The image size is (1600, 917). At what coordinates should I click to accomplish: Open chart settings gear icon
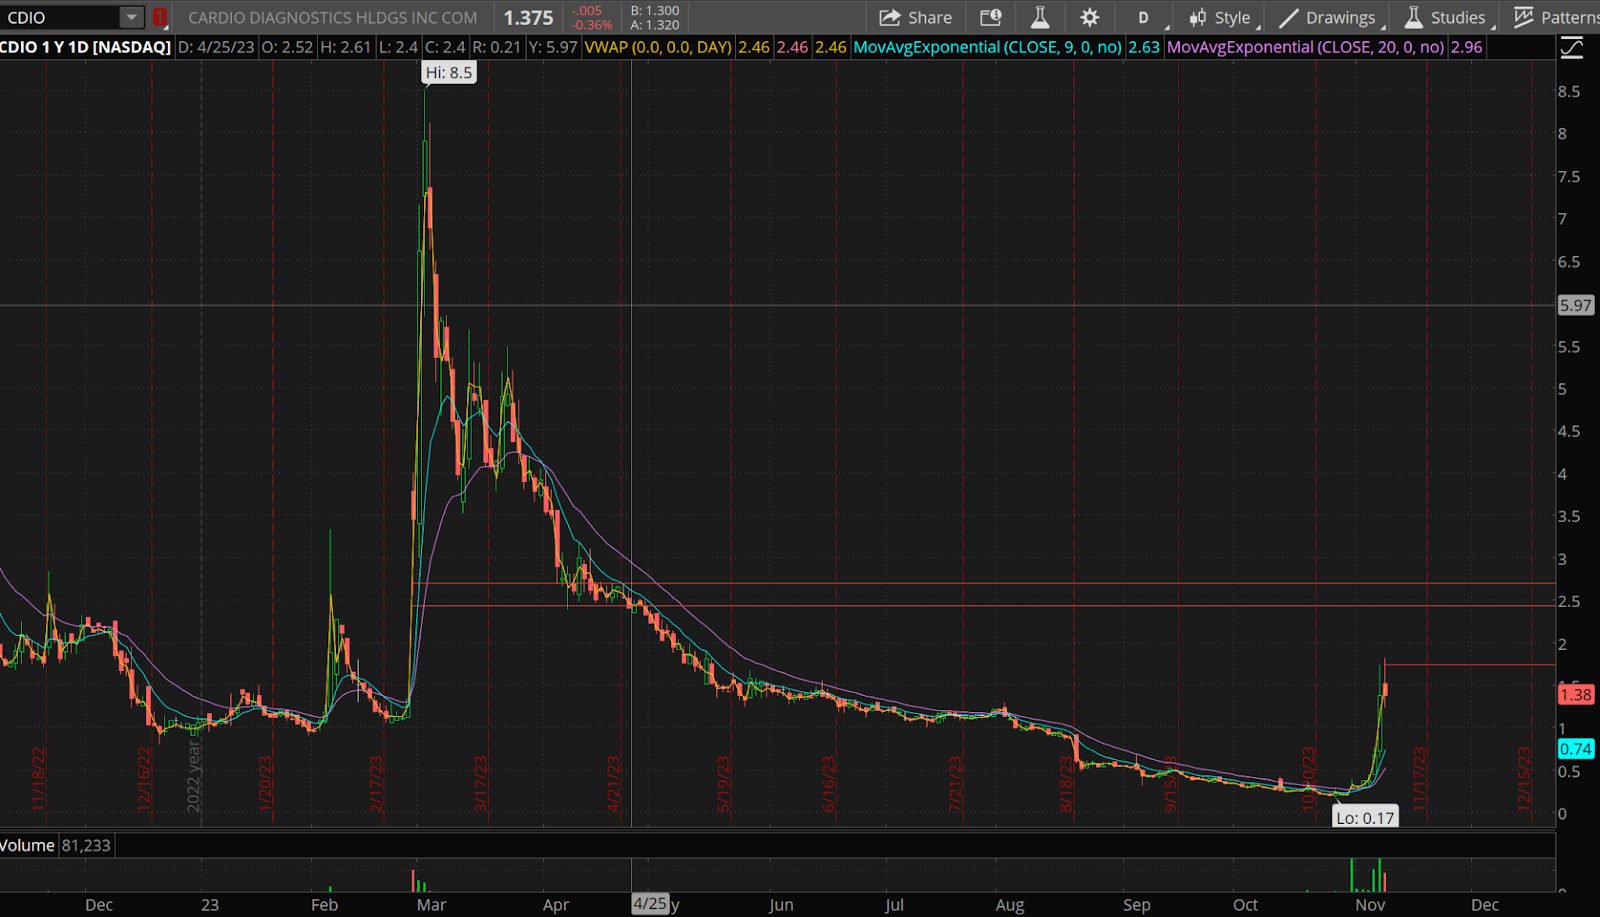click(1089, 17)
